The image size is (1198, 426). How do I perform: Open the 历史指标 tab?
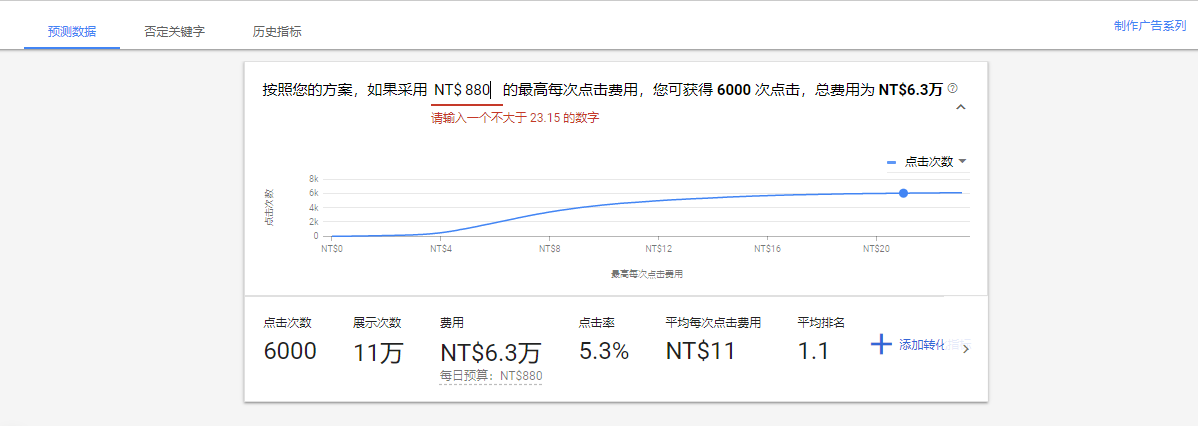pos(277,31)
